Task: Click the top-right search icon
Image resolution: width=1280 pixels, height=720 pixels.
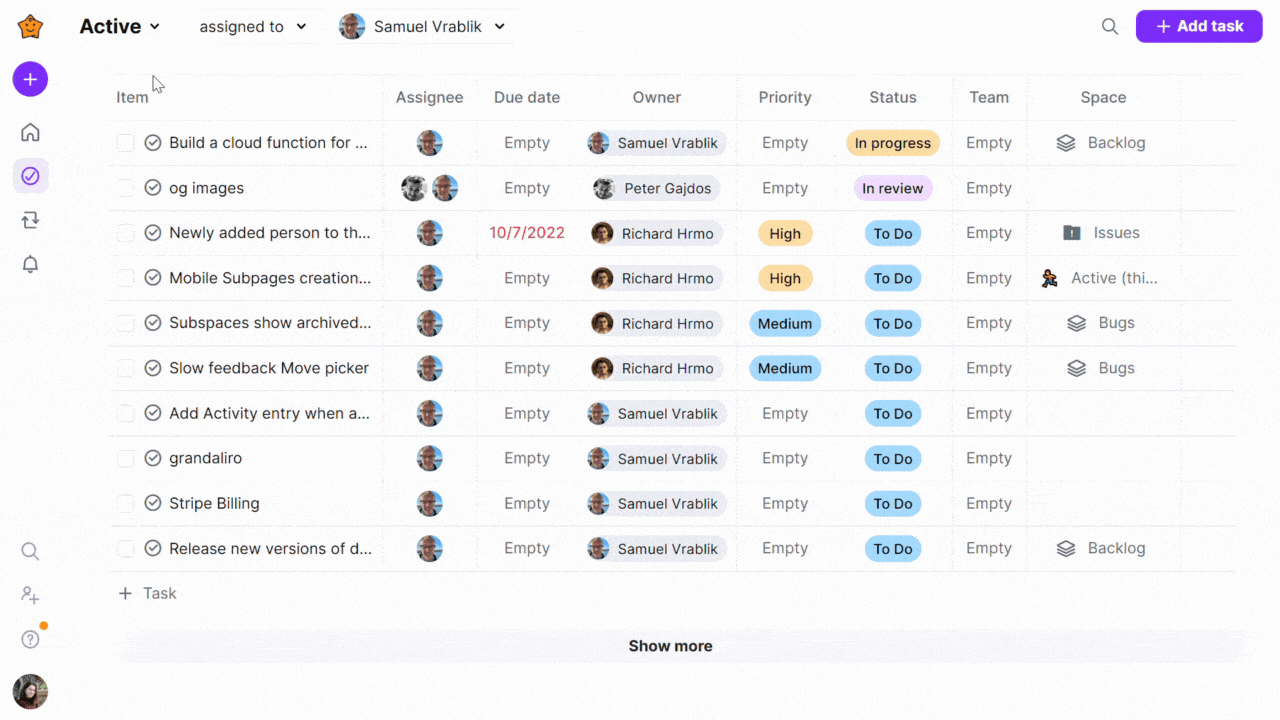Action: tap(1110, 27)
